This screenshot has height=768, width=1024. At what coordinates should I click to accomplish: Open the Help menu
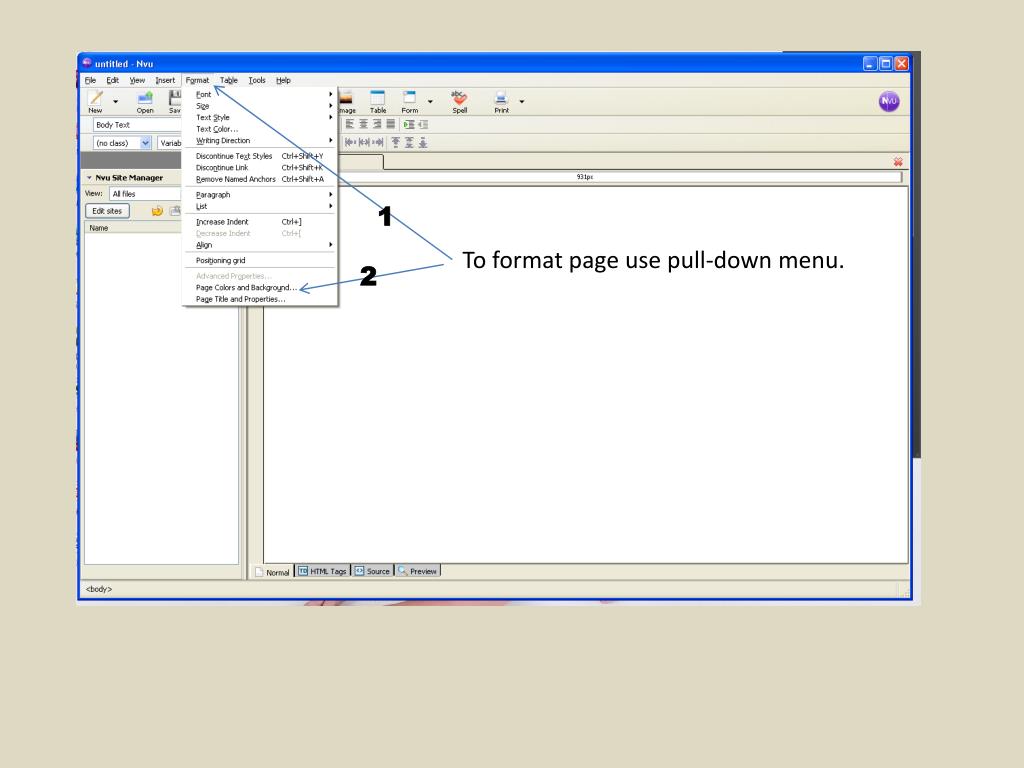tap(283, 80)
